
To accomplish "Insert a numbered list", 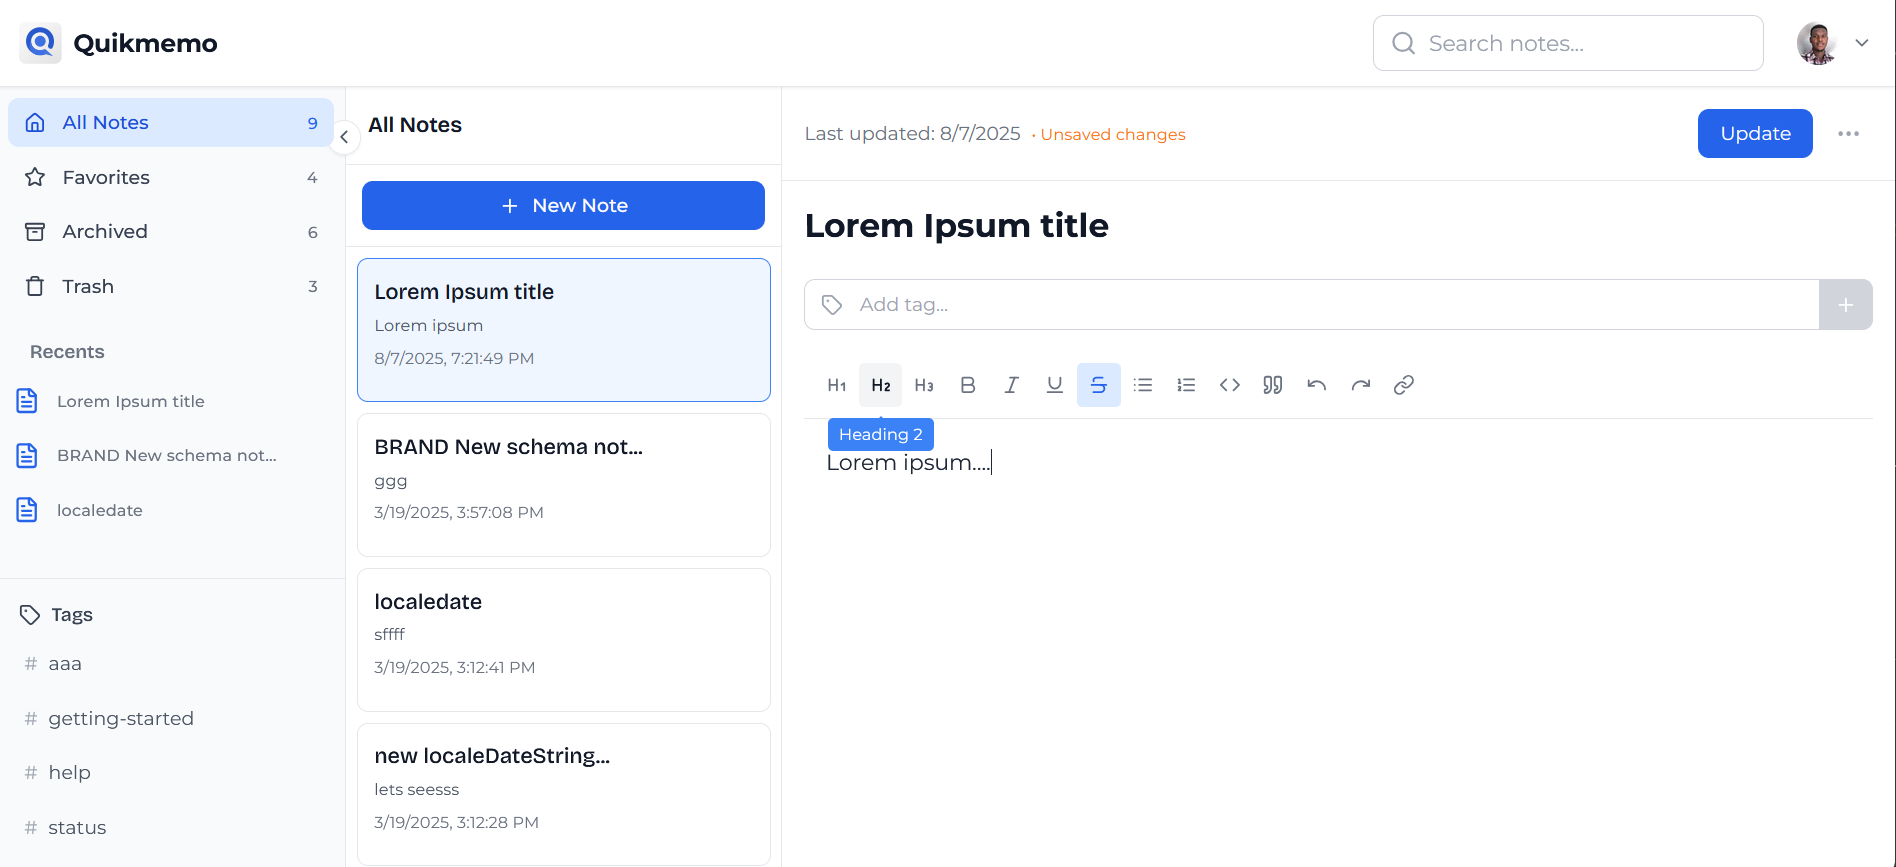I will [x=1186, y=385].
